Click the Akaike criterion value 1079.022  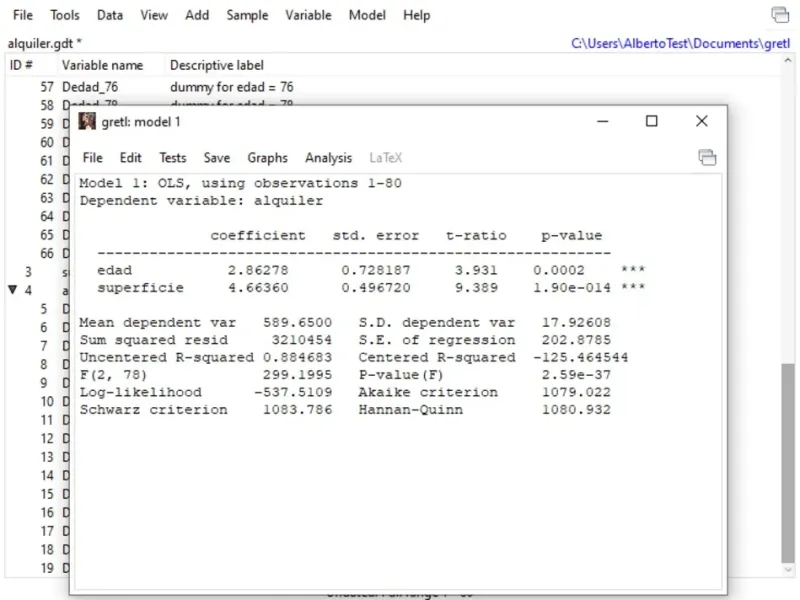(576, 392)
